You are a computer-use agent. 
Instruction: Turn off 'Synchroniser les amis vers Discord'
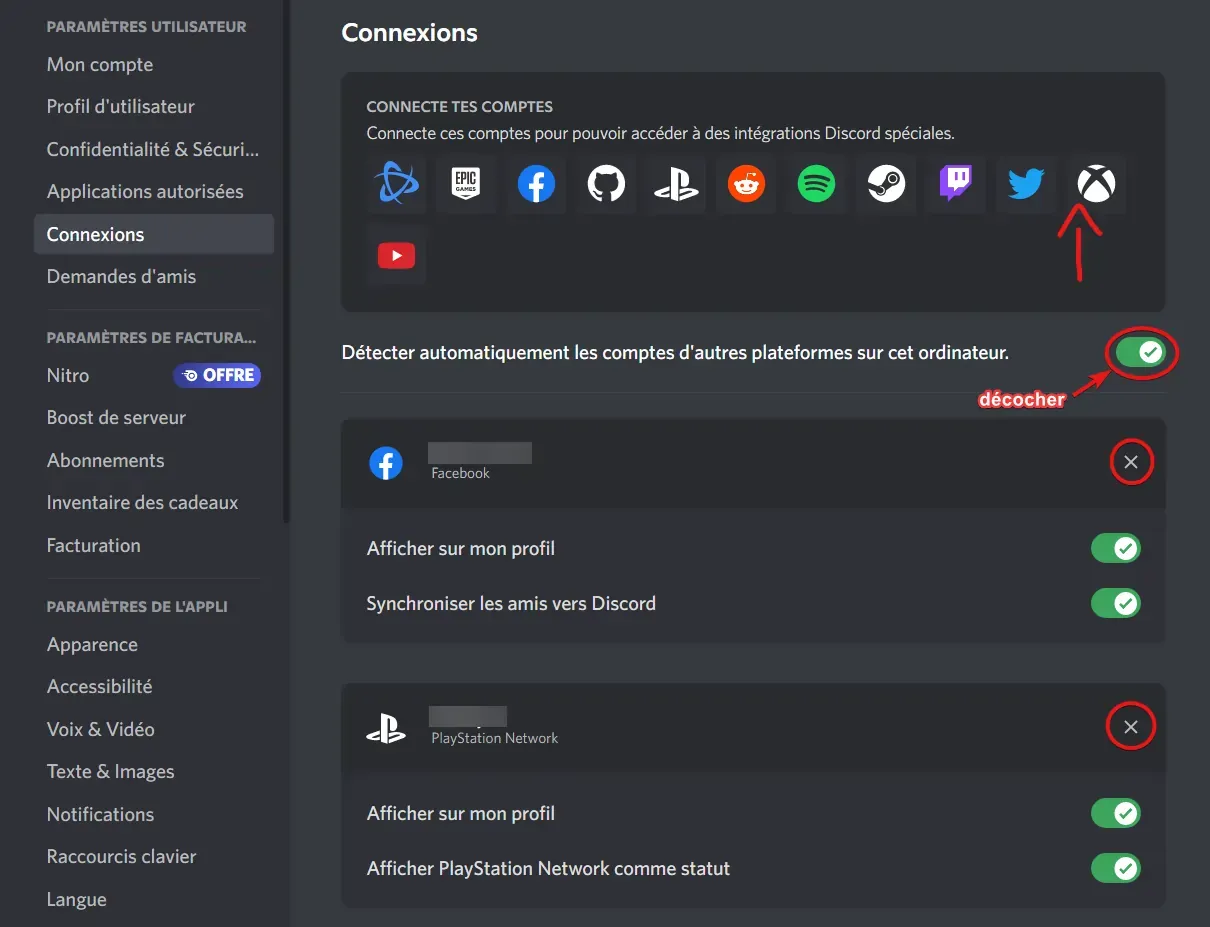[x=1115, y=603]
